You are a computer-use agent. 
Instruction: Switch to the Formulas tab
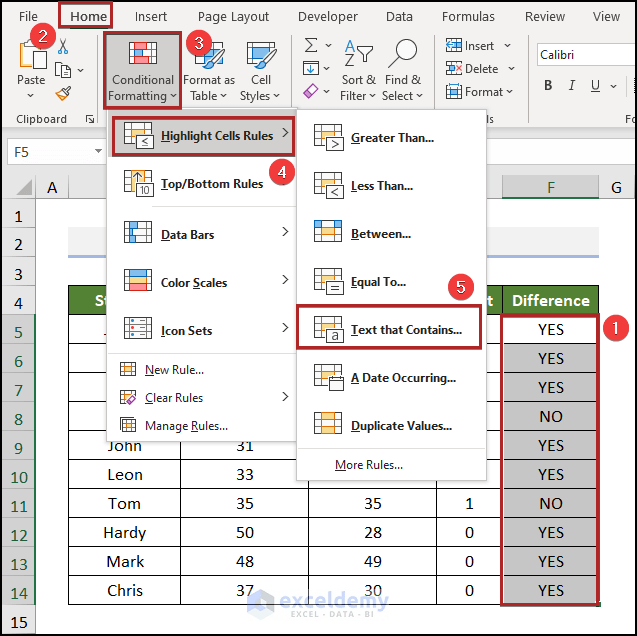coord(468,16)
